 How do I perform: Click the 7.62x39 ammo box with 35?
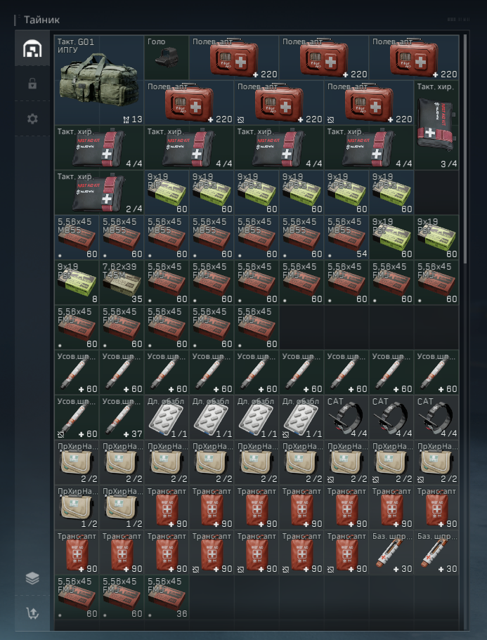point(122,282)
